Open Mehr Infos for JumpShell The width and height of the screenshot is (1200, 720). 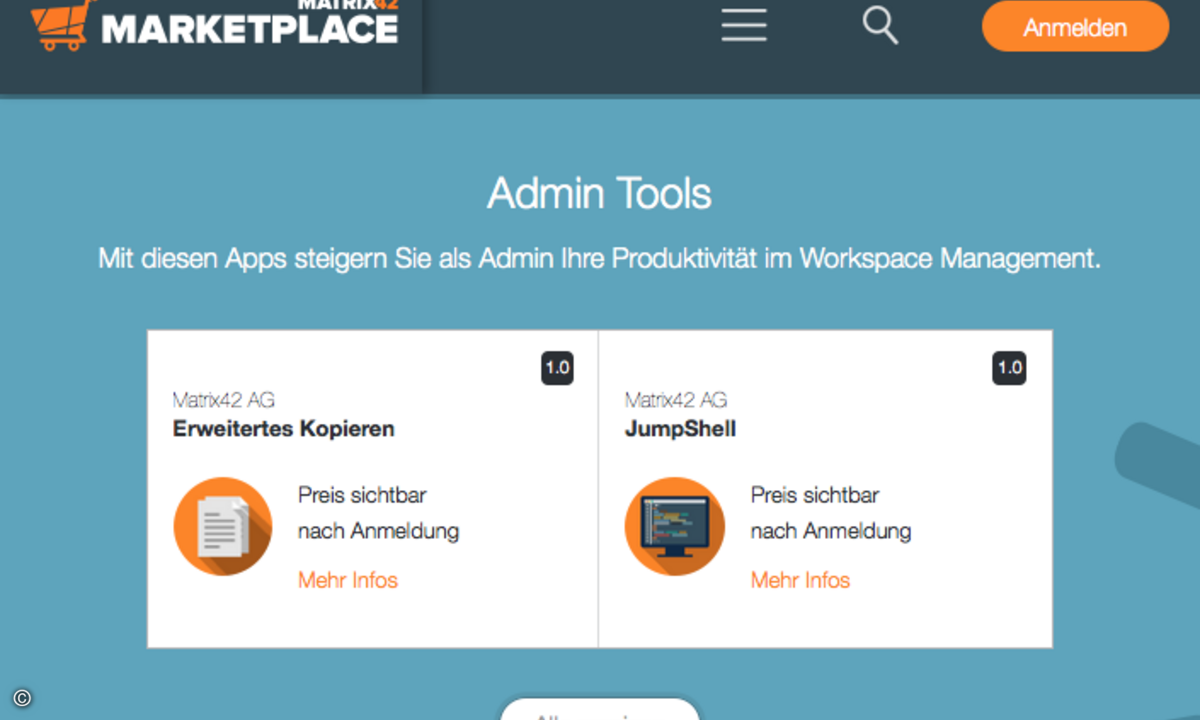pyautogui.click(x=800, y=580)
